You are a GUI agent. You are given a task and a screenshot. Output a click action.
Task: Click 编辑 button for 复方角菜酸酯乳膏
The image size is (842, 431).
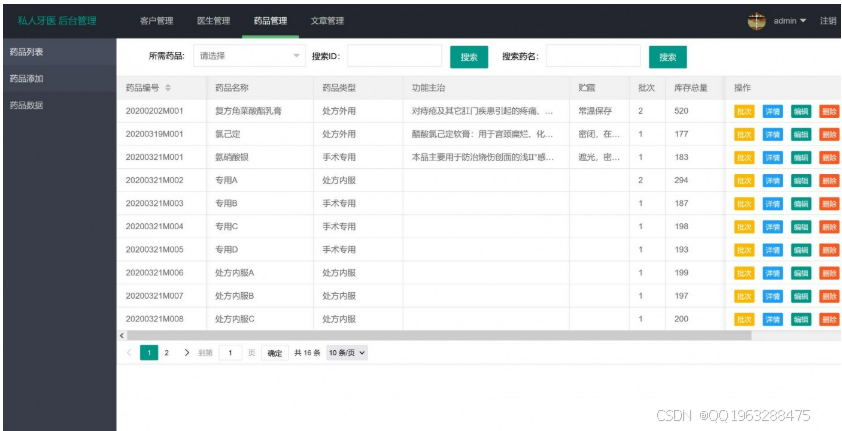point(801,111)
